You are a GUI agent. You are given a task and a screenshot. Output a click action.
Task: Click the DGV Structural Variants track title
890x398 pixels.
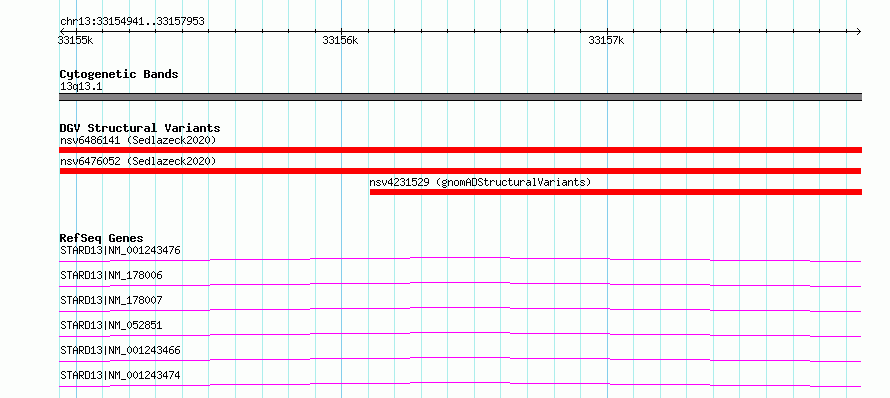pyautogui.click(x=140, y=128)
